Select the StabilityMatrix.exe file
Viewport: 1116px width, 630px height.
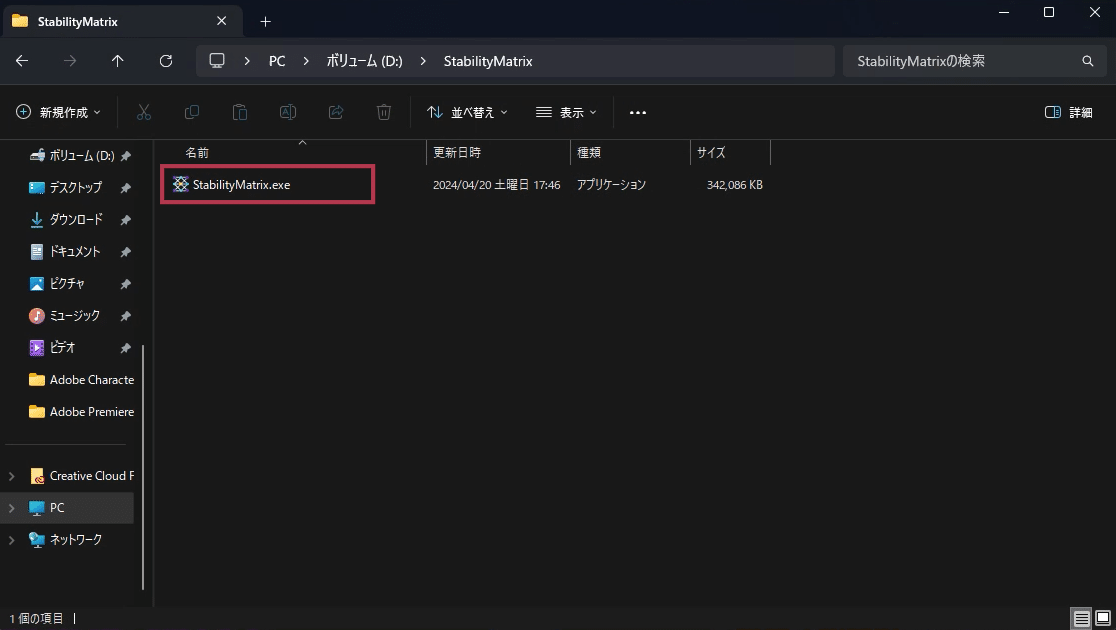pos(268,184)
